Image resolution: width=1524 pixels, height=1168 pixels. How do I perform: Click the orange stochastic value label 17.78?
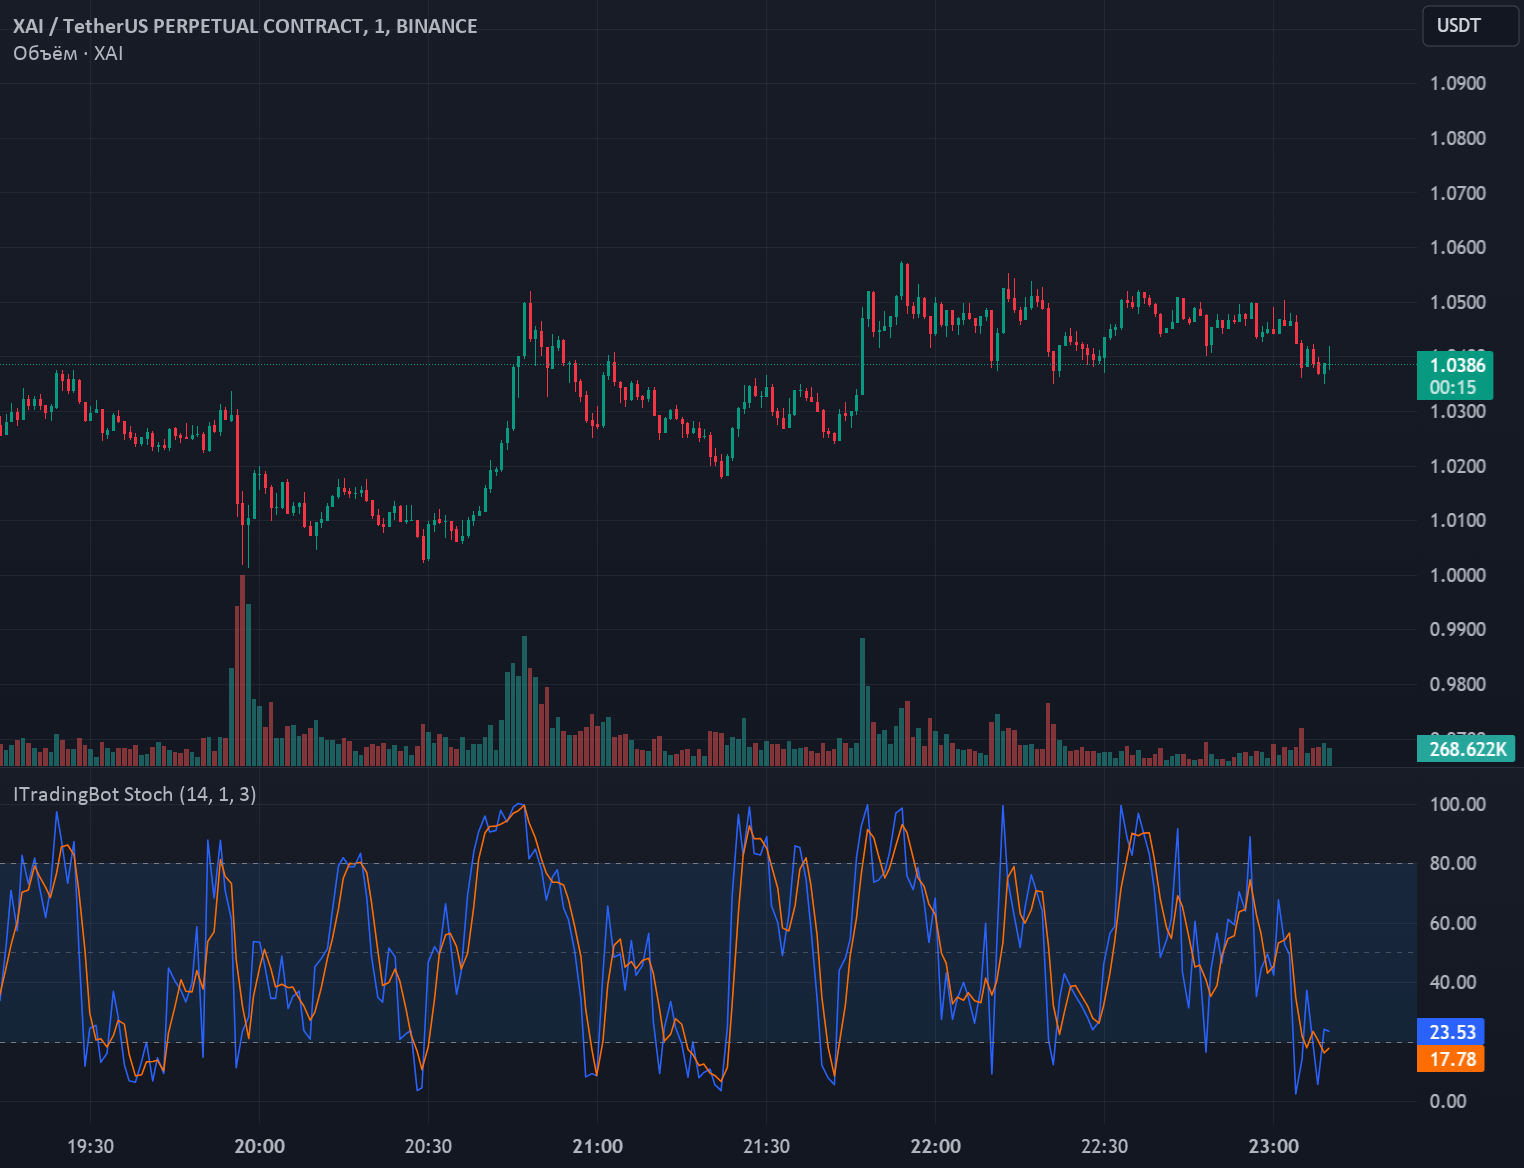pyautogui.click(x=1451, y=1059)
